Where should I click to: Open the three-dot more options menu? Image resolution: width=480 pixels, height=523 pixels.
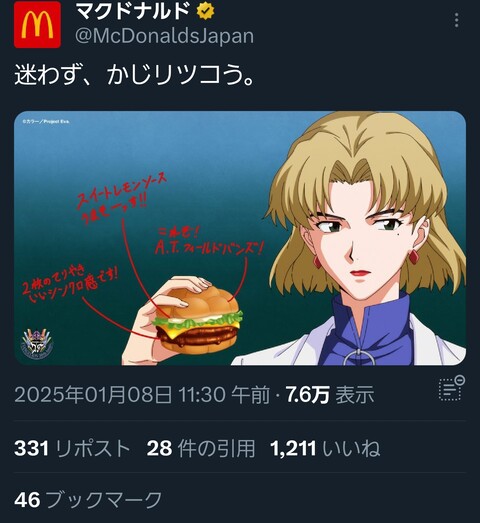[x=457, y=20]
